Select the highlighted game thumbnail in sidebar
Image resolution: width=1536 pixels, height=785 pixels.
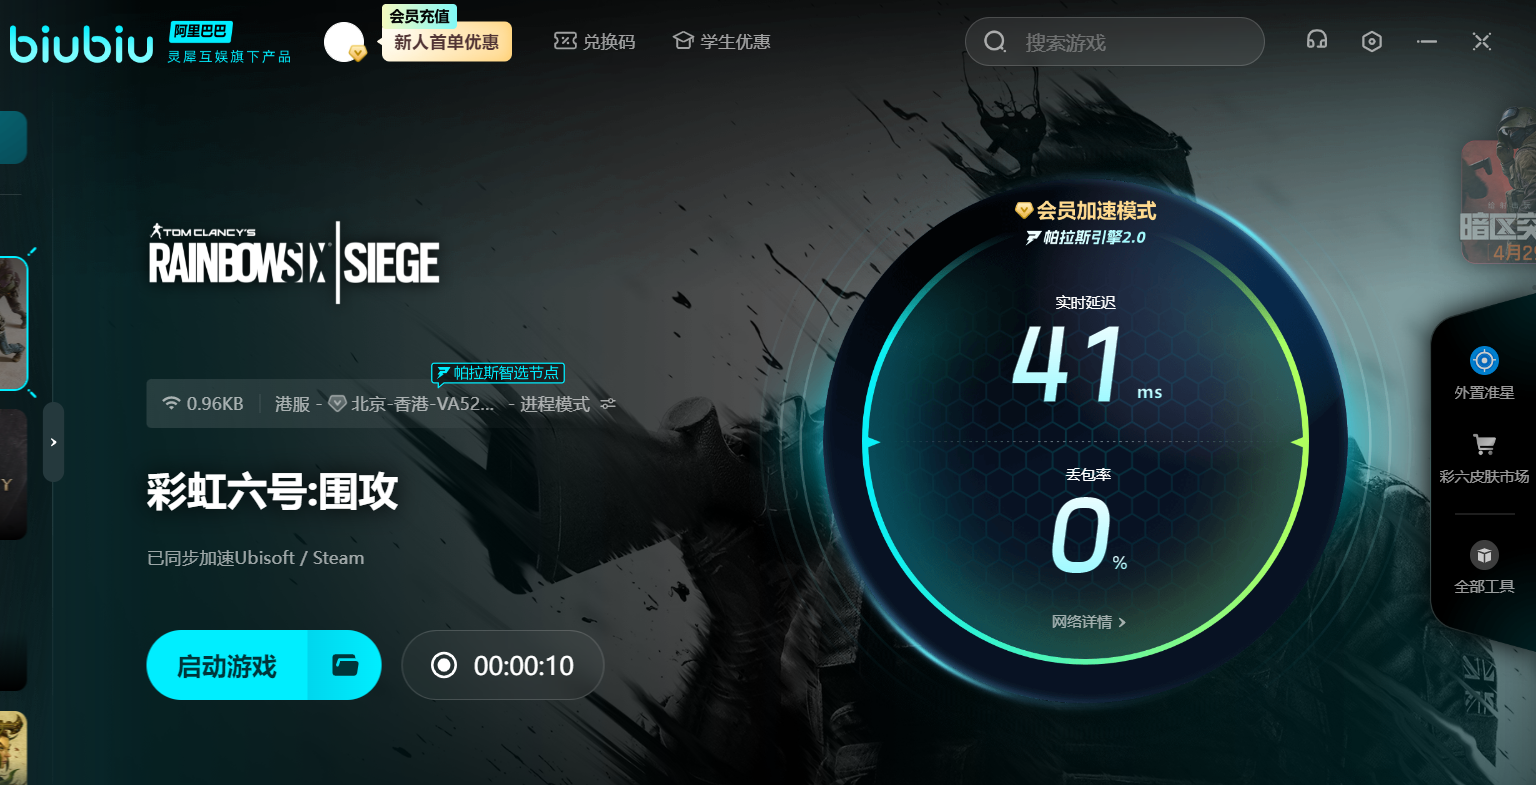tap(13, 324)
